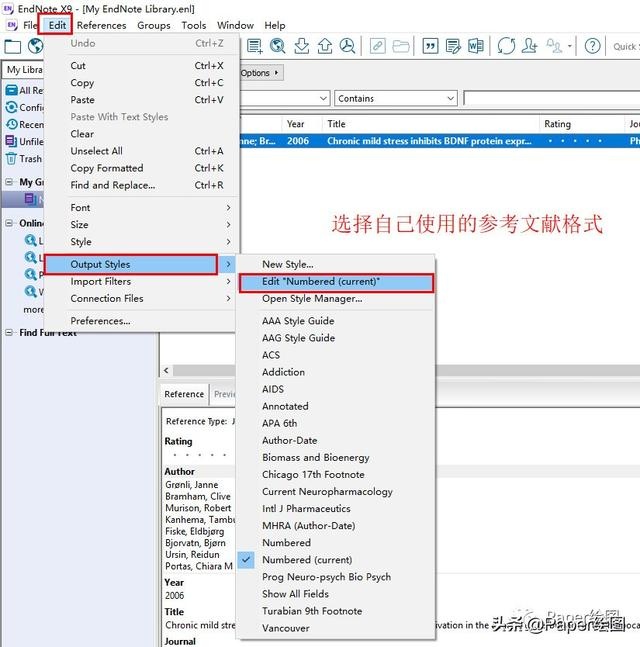
Task: Click horizontal scrollbar left arrow
Action: pos(166,370)
